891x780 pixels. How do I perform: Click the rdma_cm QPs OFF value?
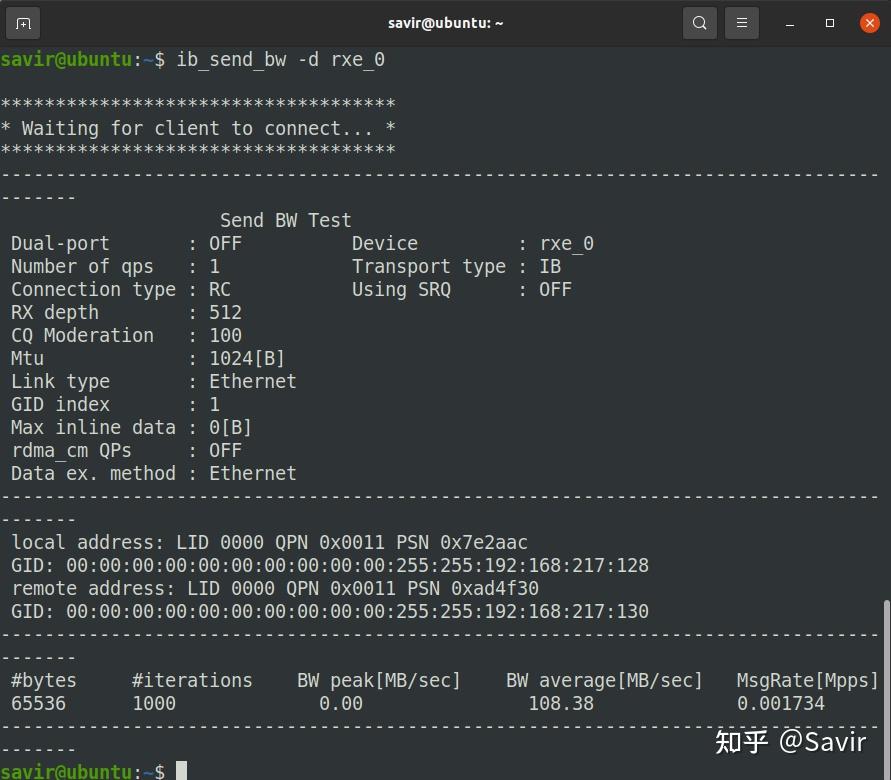[x=225, y=451]
